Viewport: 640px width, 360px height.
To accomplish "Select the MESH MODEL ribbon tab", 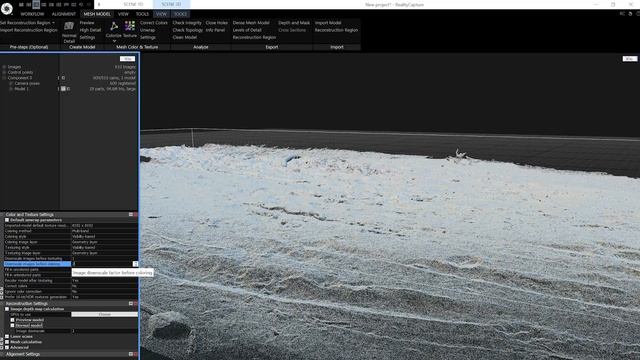I will pyautogui.click(x=97, y=14).
